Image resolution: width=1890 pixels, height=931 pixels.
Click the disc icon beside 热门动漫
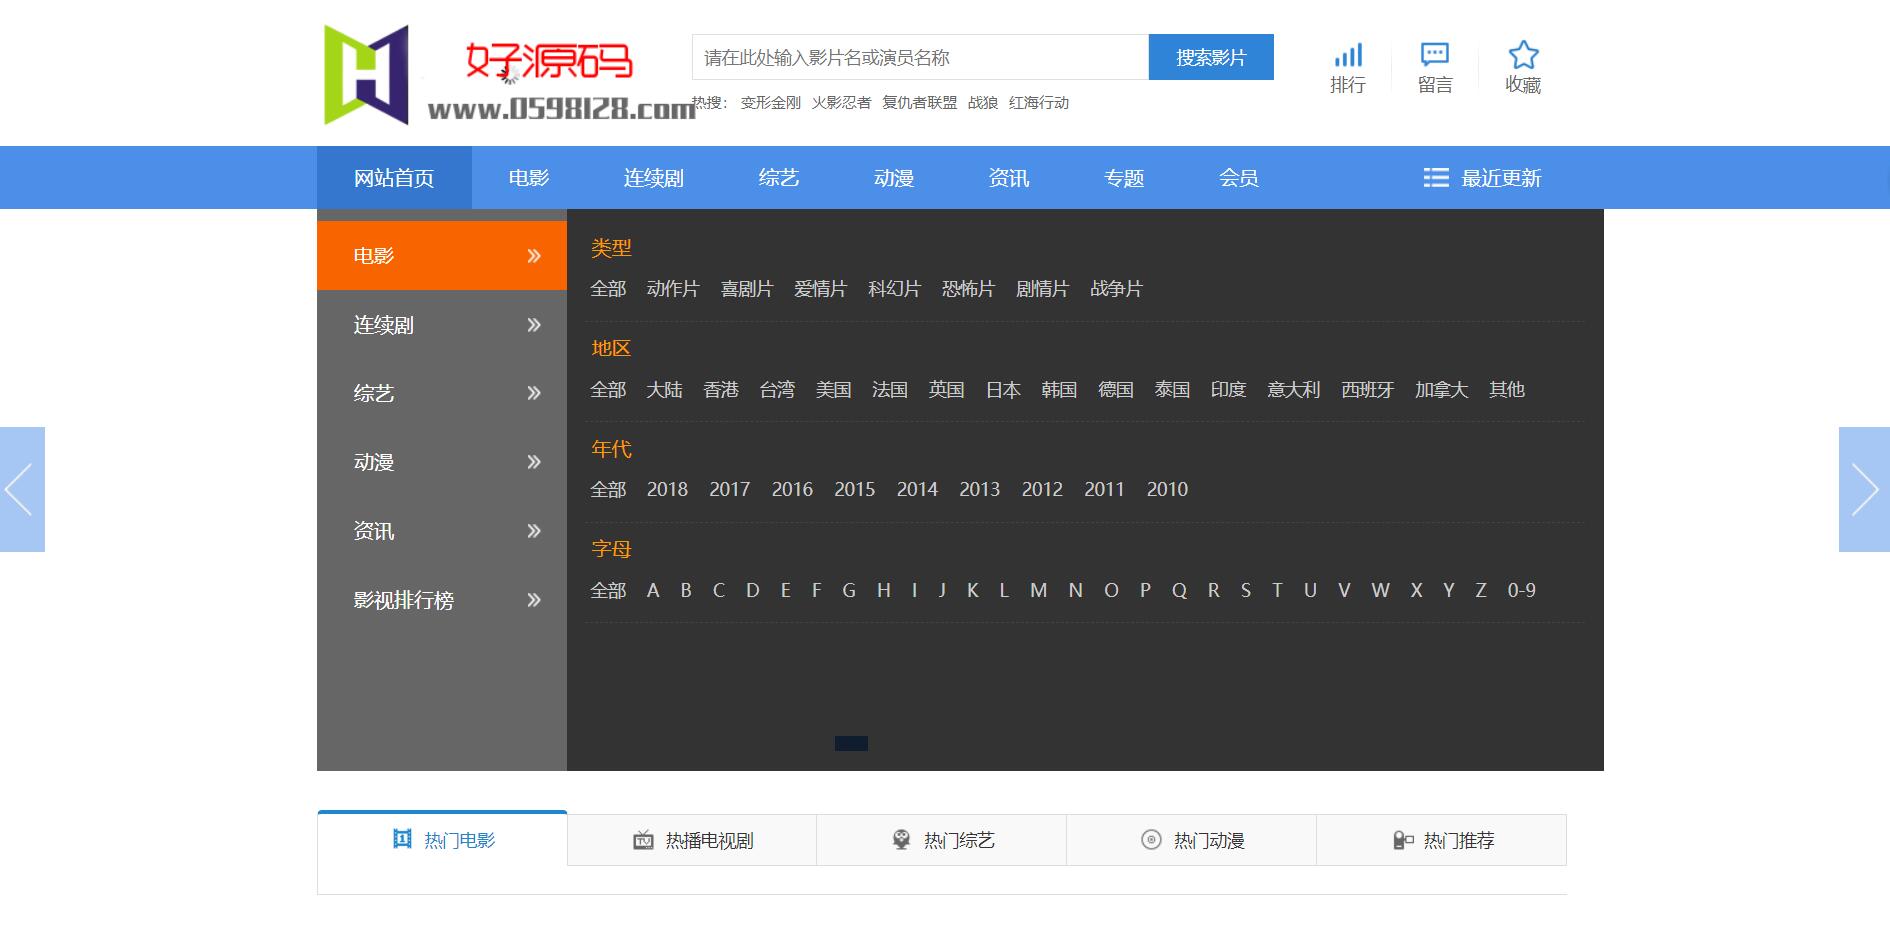(x=1151, y=840)
